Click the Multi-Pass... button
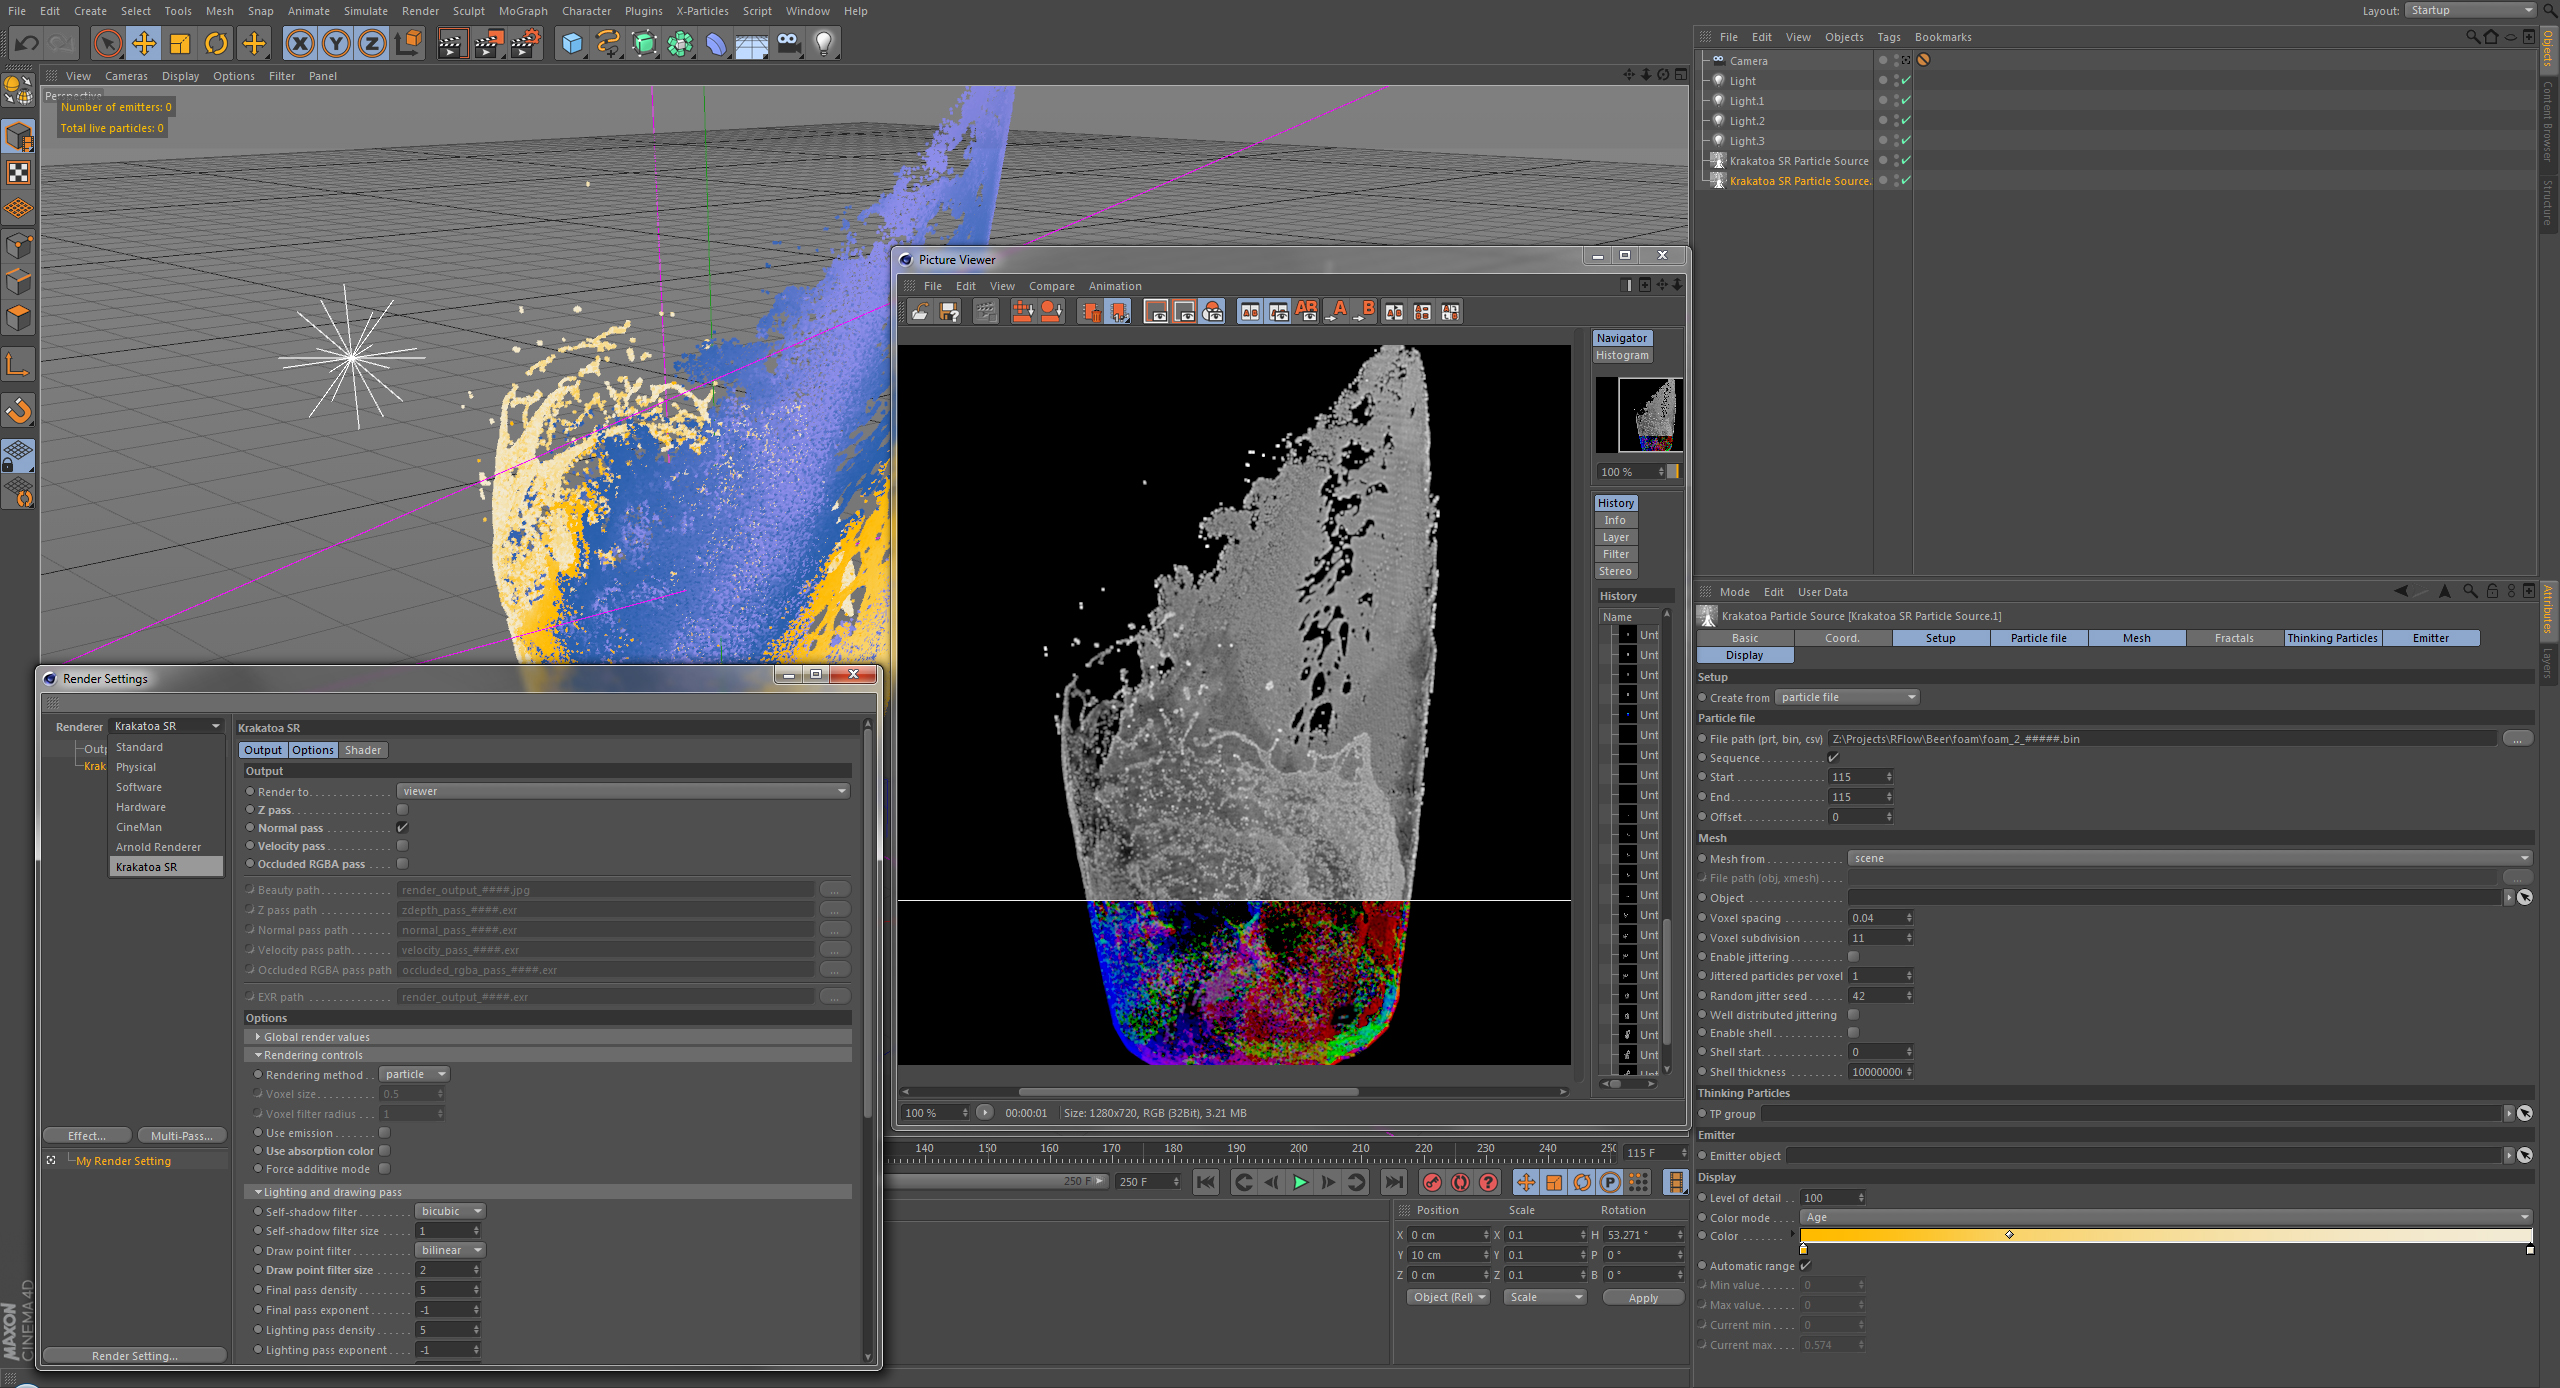 182,1135
